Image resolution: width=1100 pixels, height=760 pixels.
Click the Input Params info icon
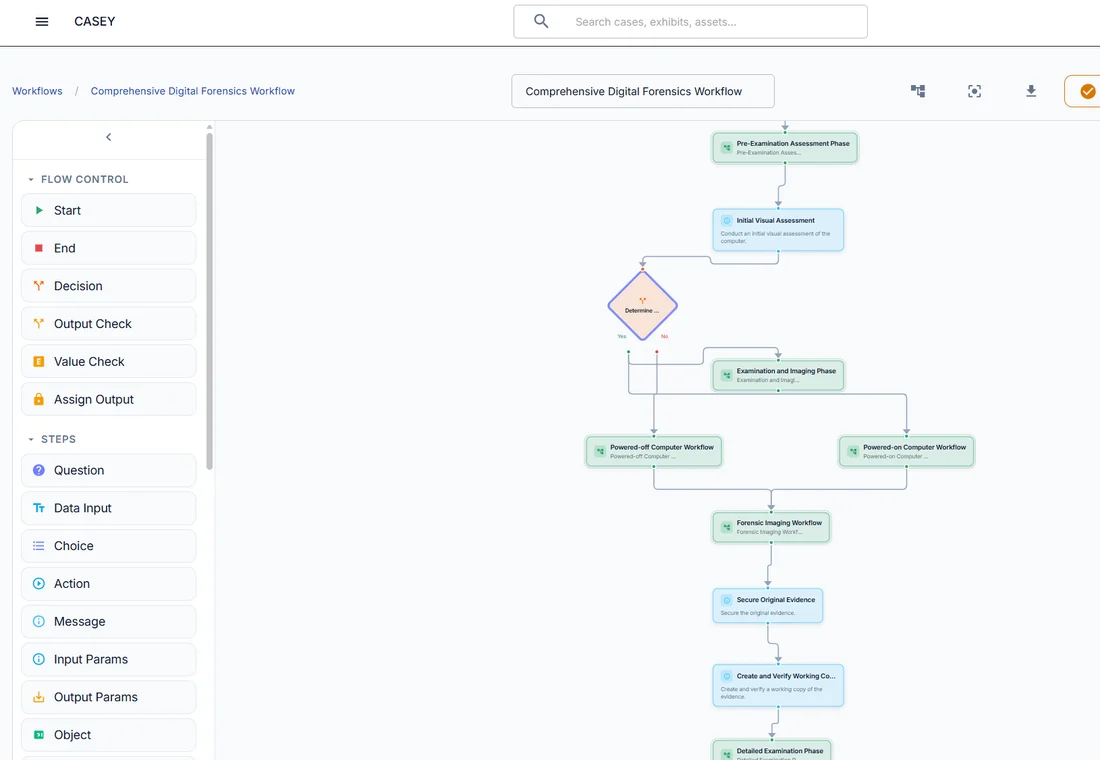click(x=39, y=660)
